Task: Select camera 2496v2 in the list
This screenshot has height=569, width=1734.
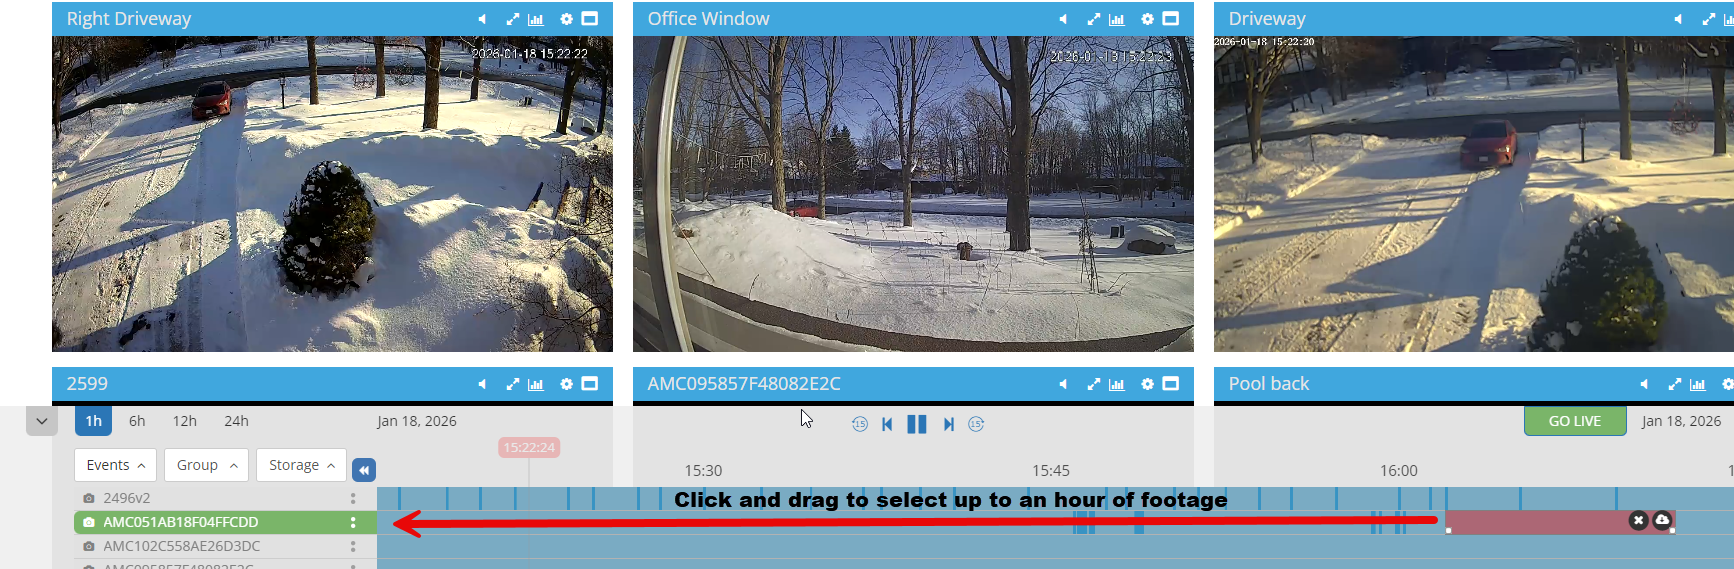Action: click(127, 498)
